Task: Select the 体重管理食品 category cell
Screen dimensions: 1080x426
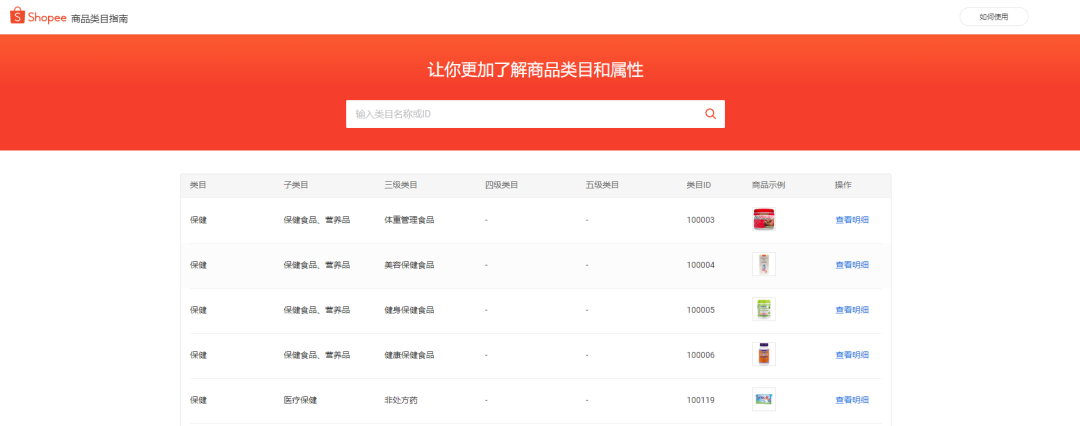Action: (x=408, y=220)
